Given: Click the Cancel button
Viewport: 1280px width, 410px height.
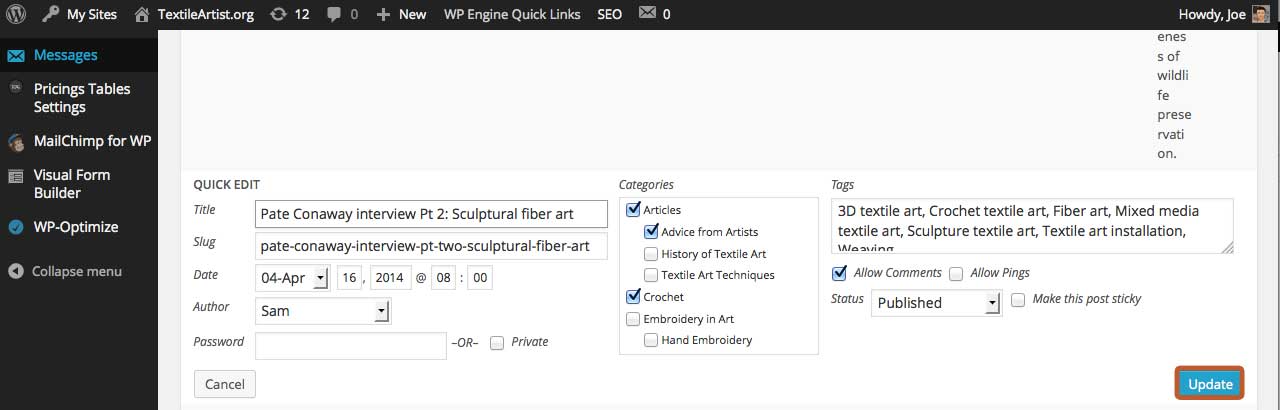Looking at the screenshot, I should [225, 384].
